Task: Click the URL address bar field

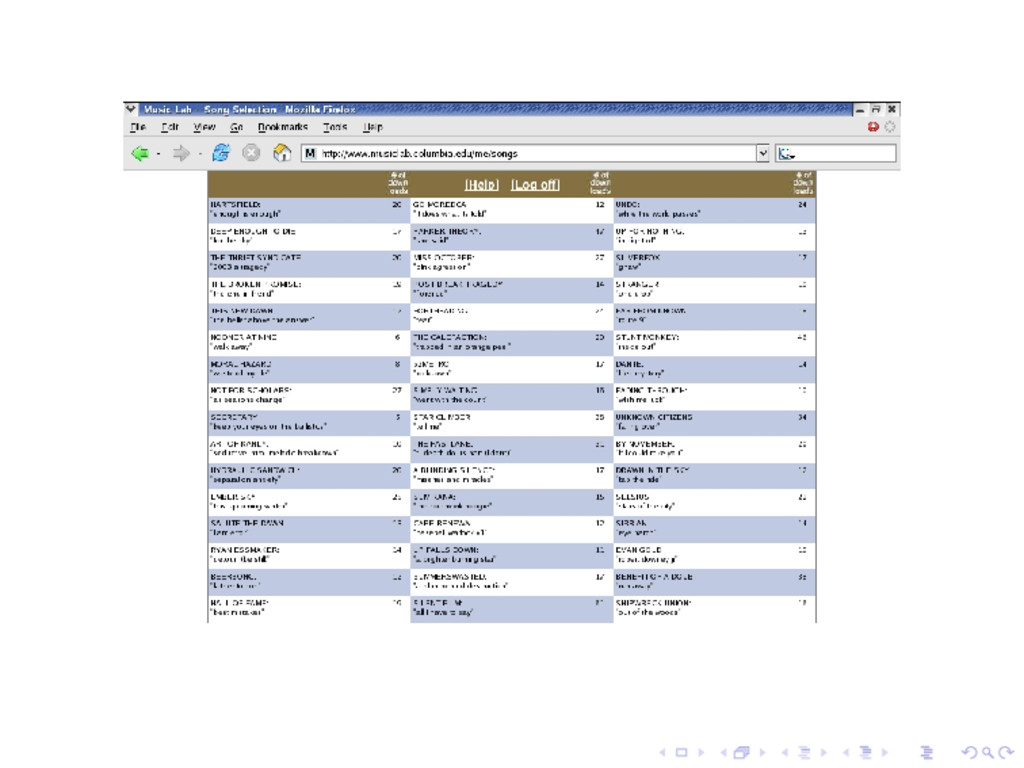Action: pyautogui.click(x=536, y=153)
